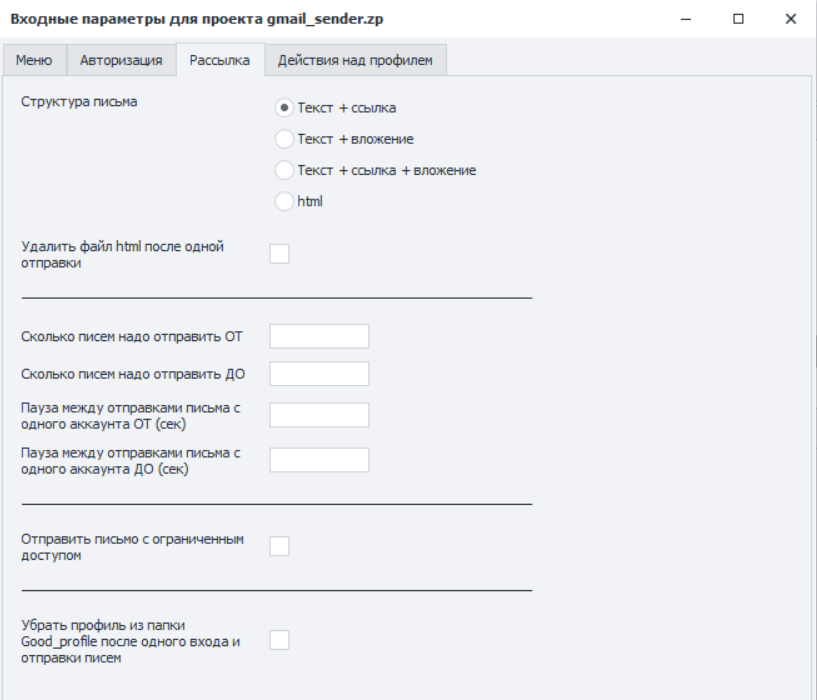Select the Текст + ссылка radio option
817x700 pixels.
[285, 108]
